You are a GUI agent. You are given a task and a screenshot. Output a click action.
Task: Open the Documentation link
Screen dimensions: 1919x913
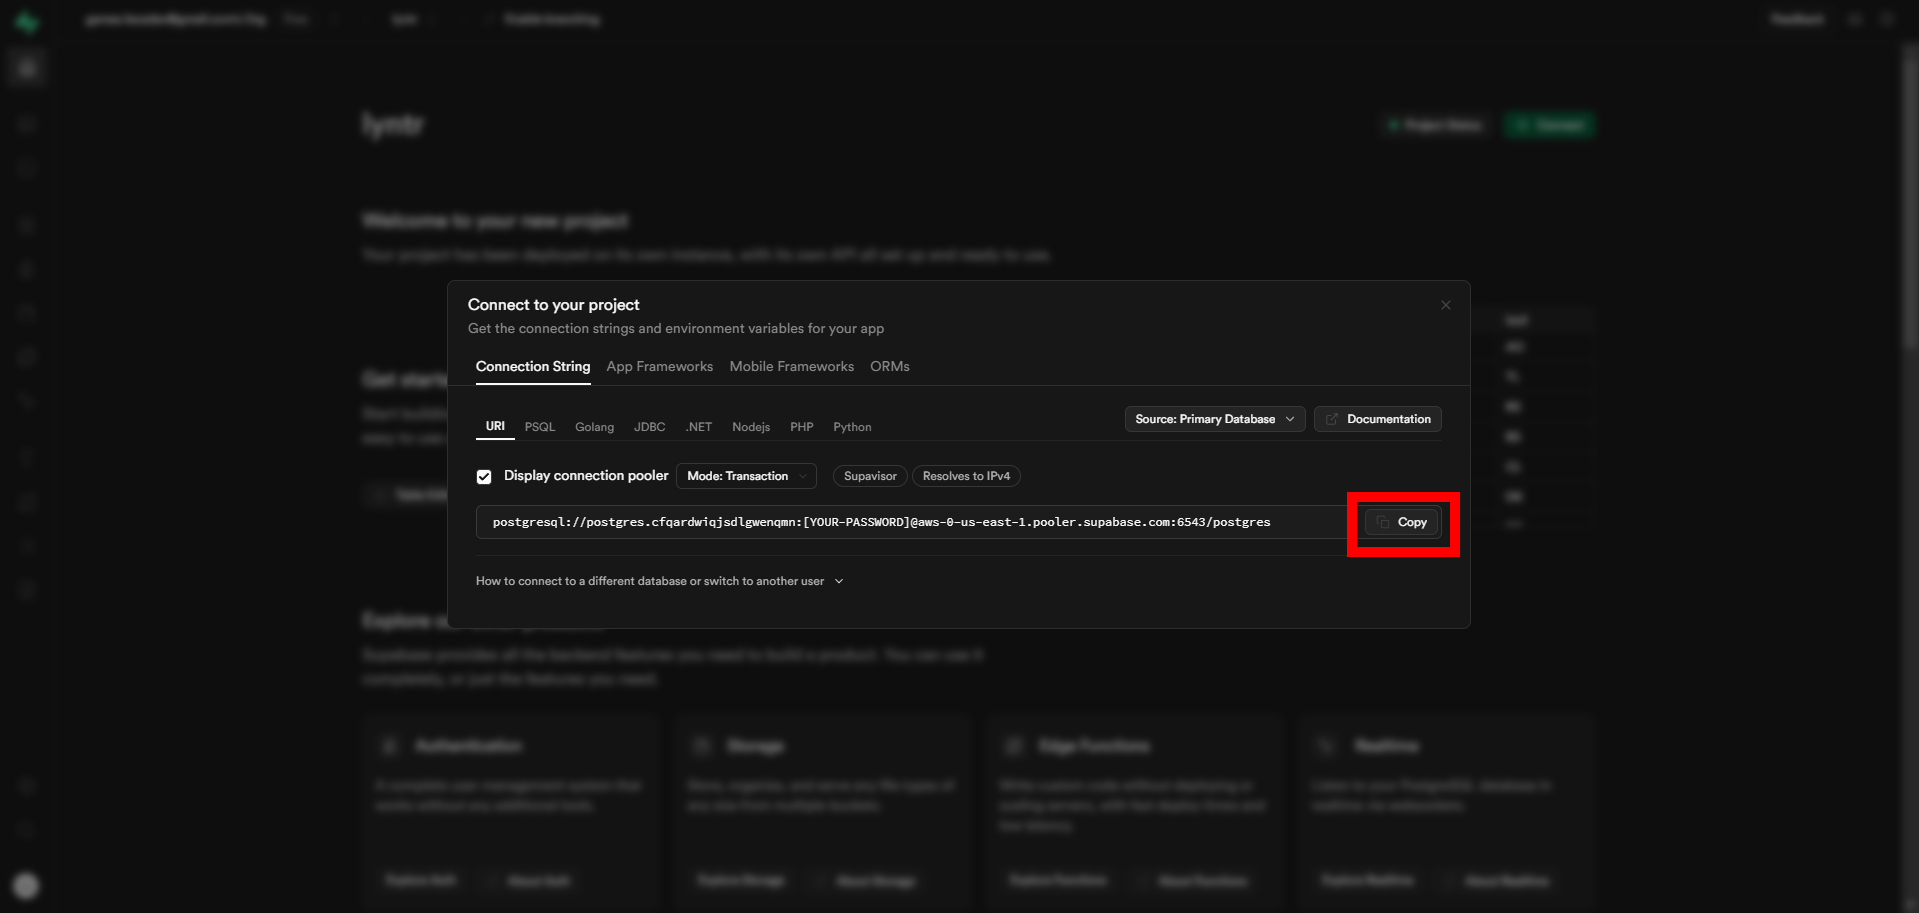(x=1378, y=419)
